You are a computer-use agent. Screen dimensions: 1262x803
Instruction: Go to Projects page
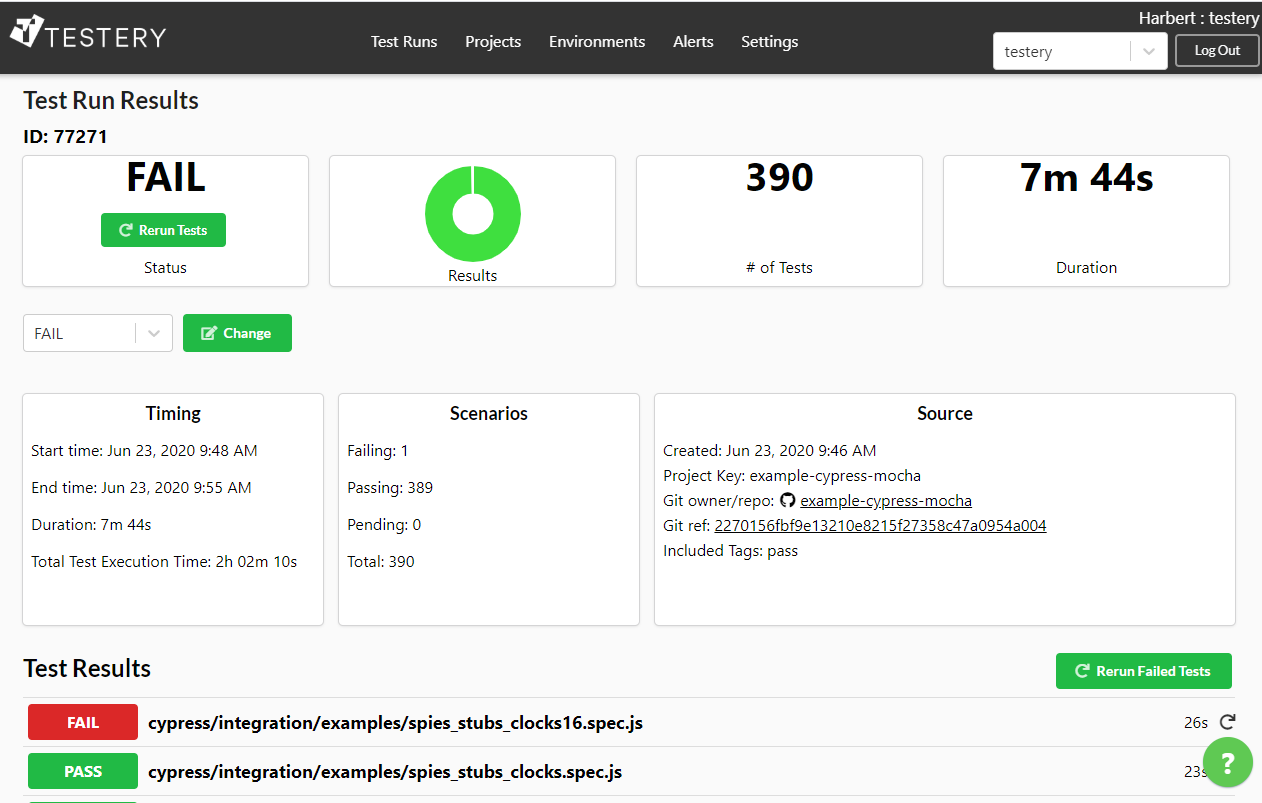pyautogui.click(x=493, y=42)
